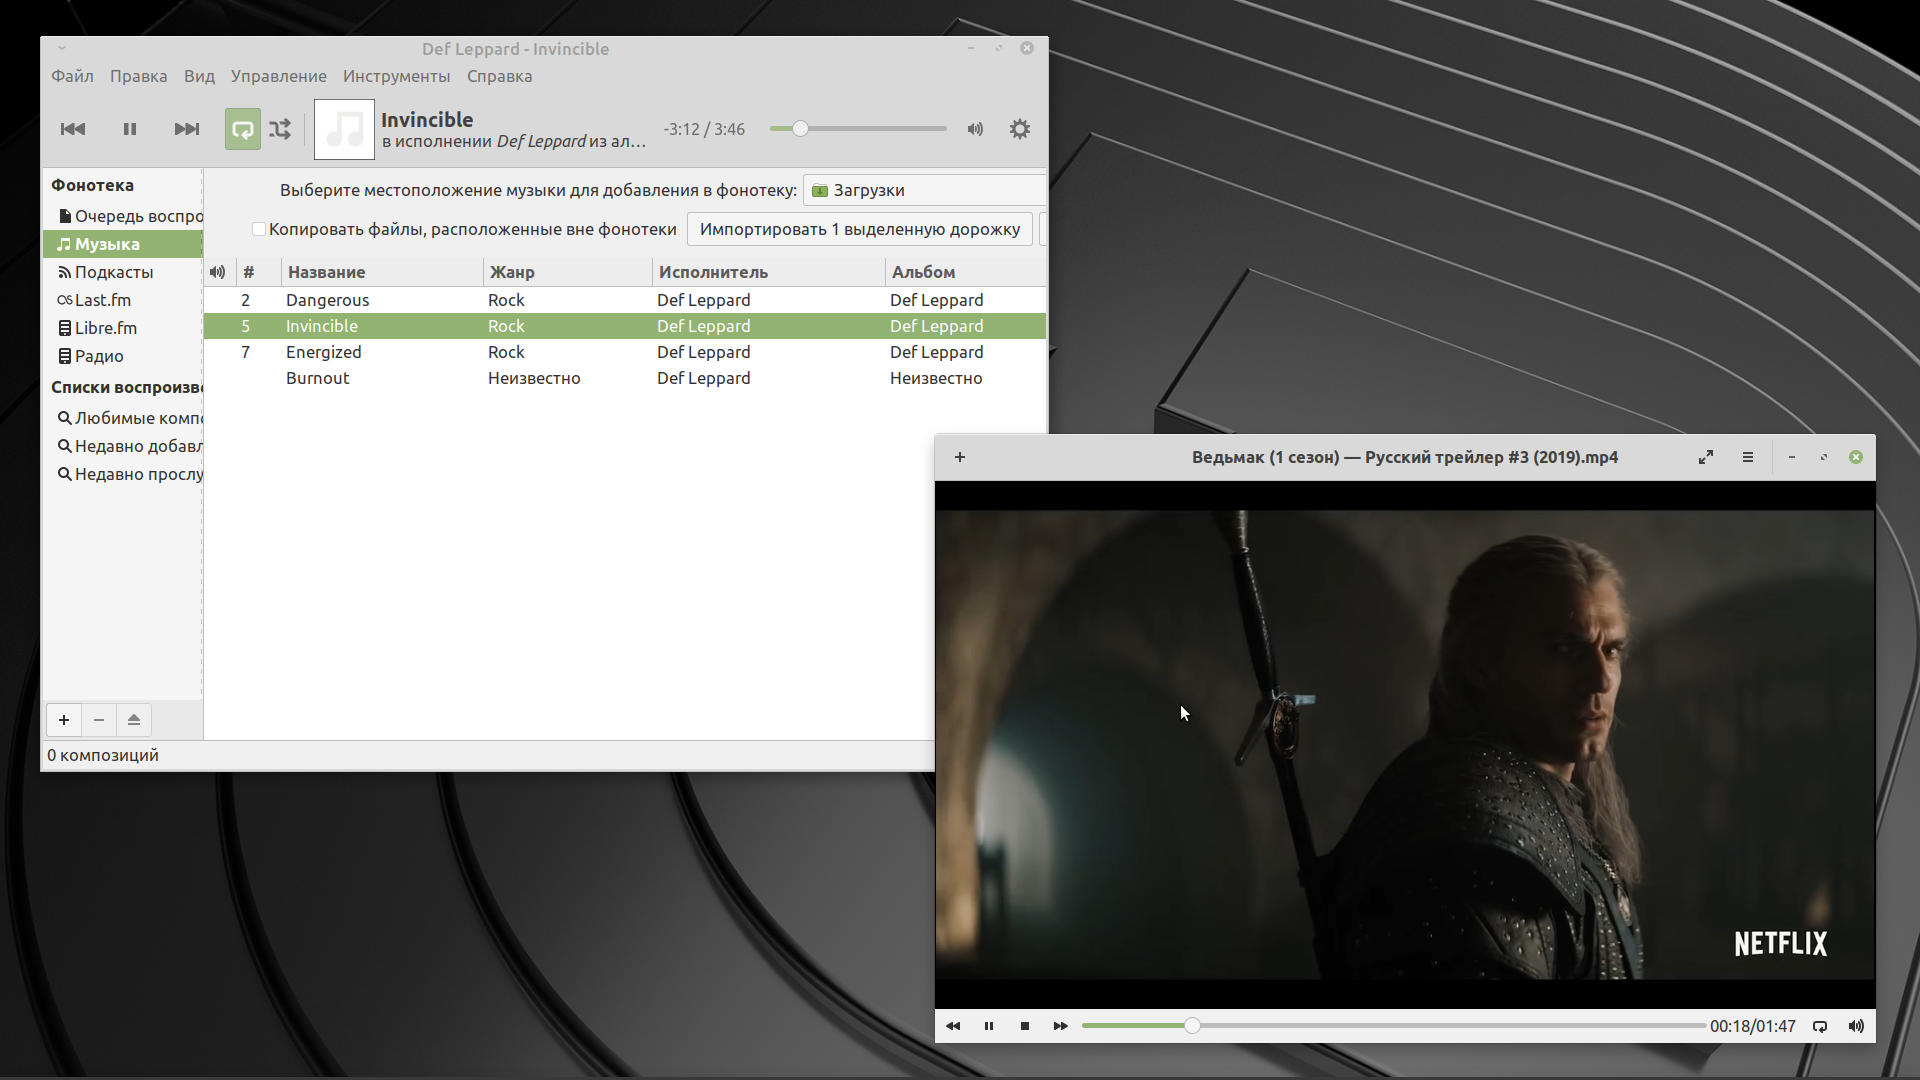Viewport: 1920px width, 1080px height.
Task: Click the album art music note thumbnail
Action: pyautogui.click(x=344, y=129)
